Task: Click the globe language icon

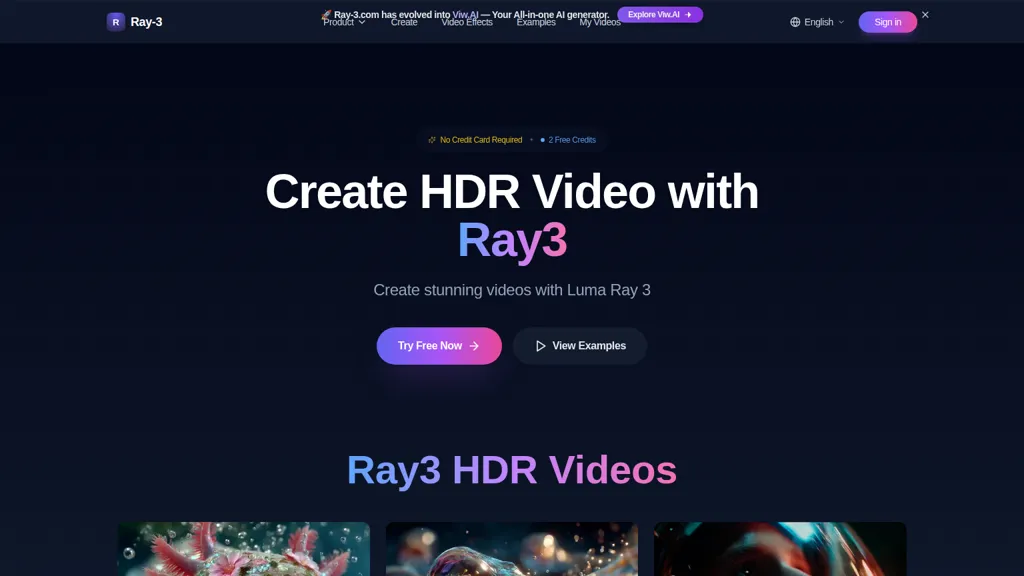Action: point(795,22)
